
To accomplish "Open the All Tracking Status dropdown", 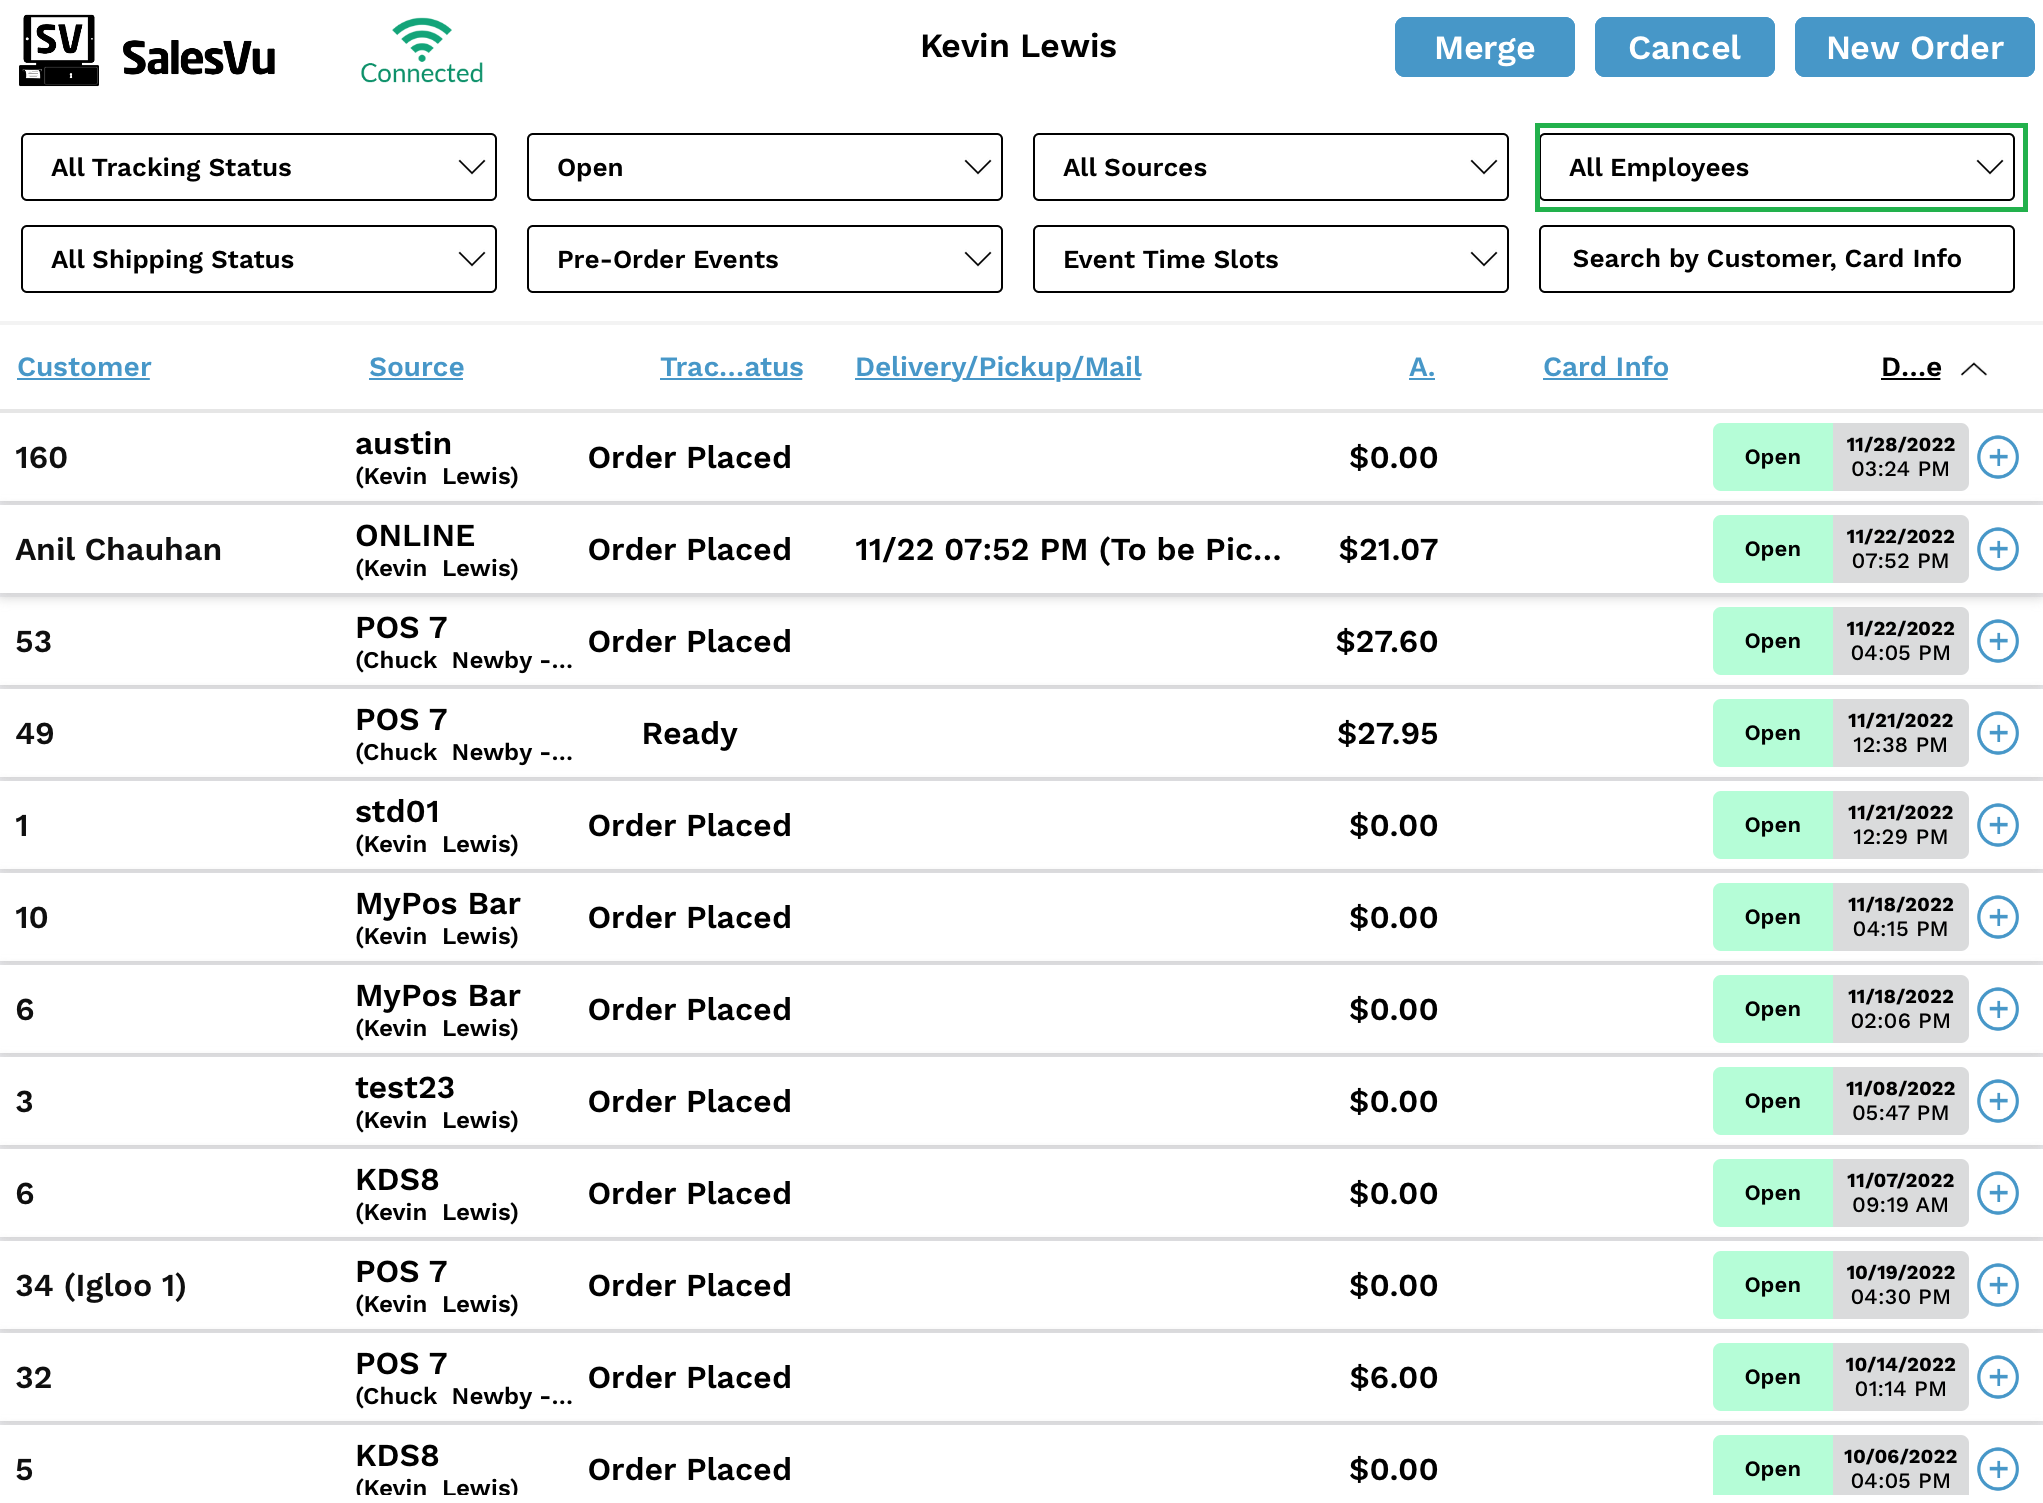I will pos(259,168).
